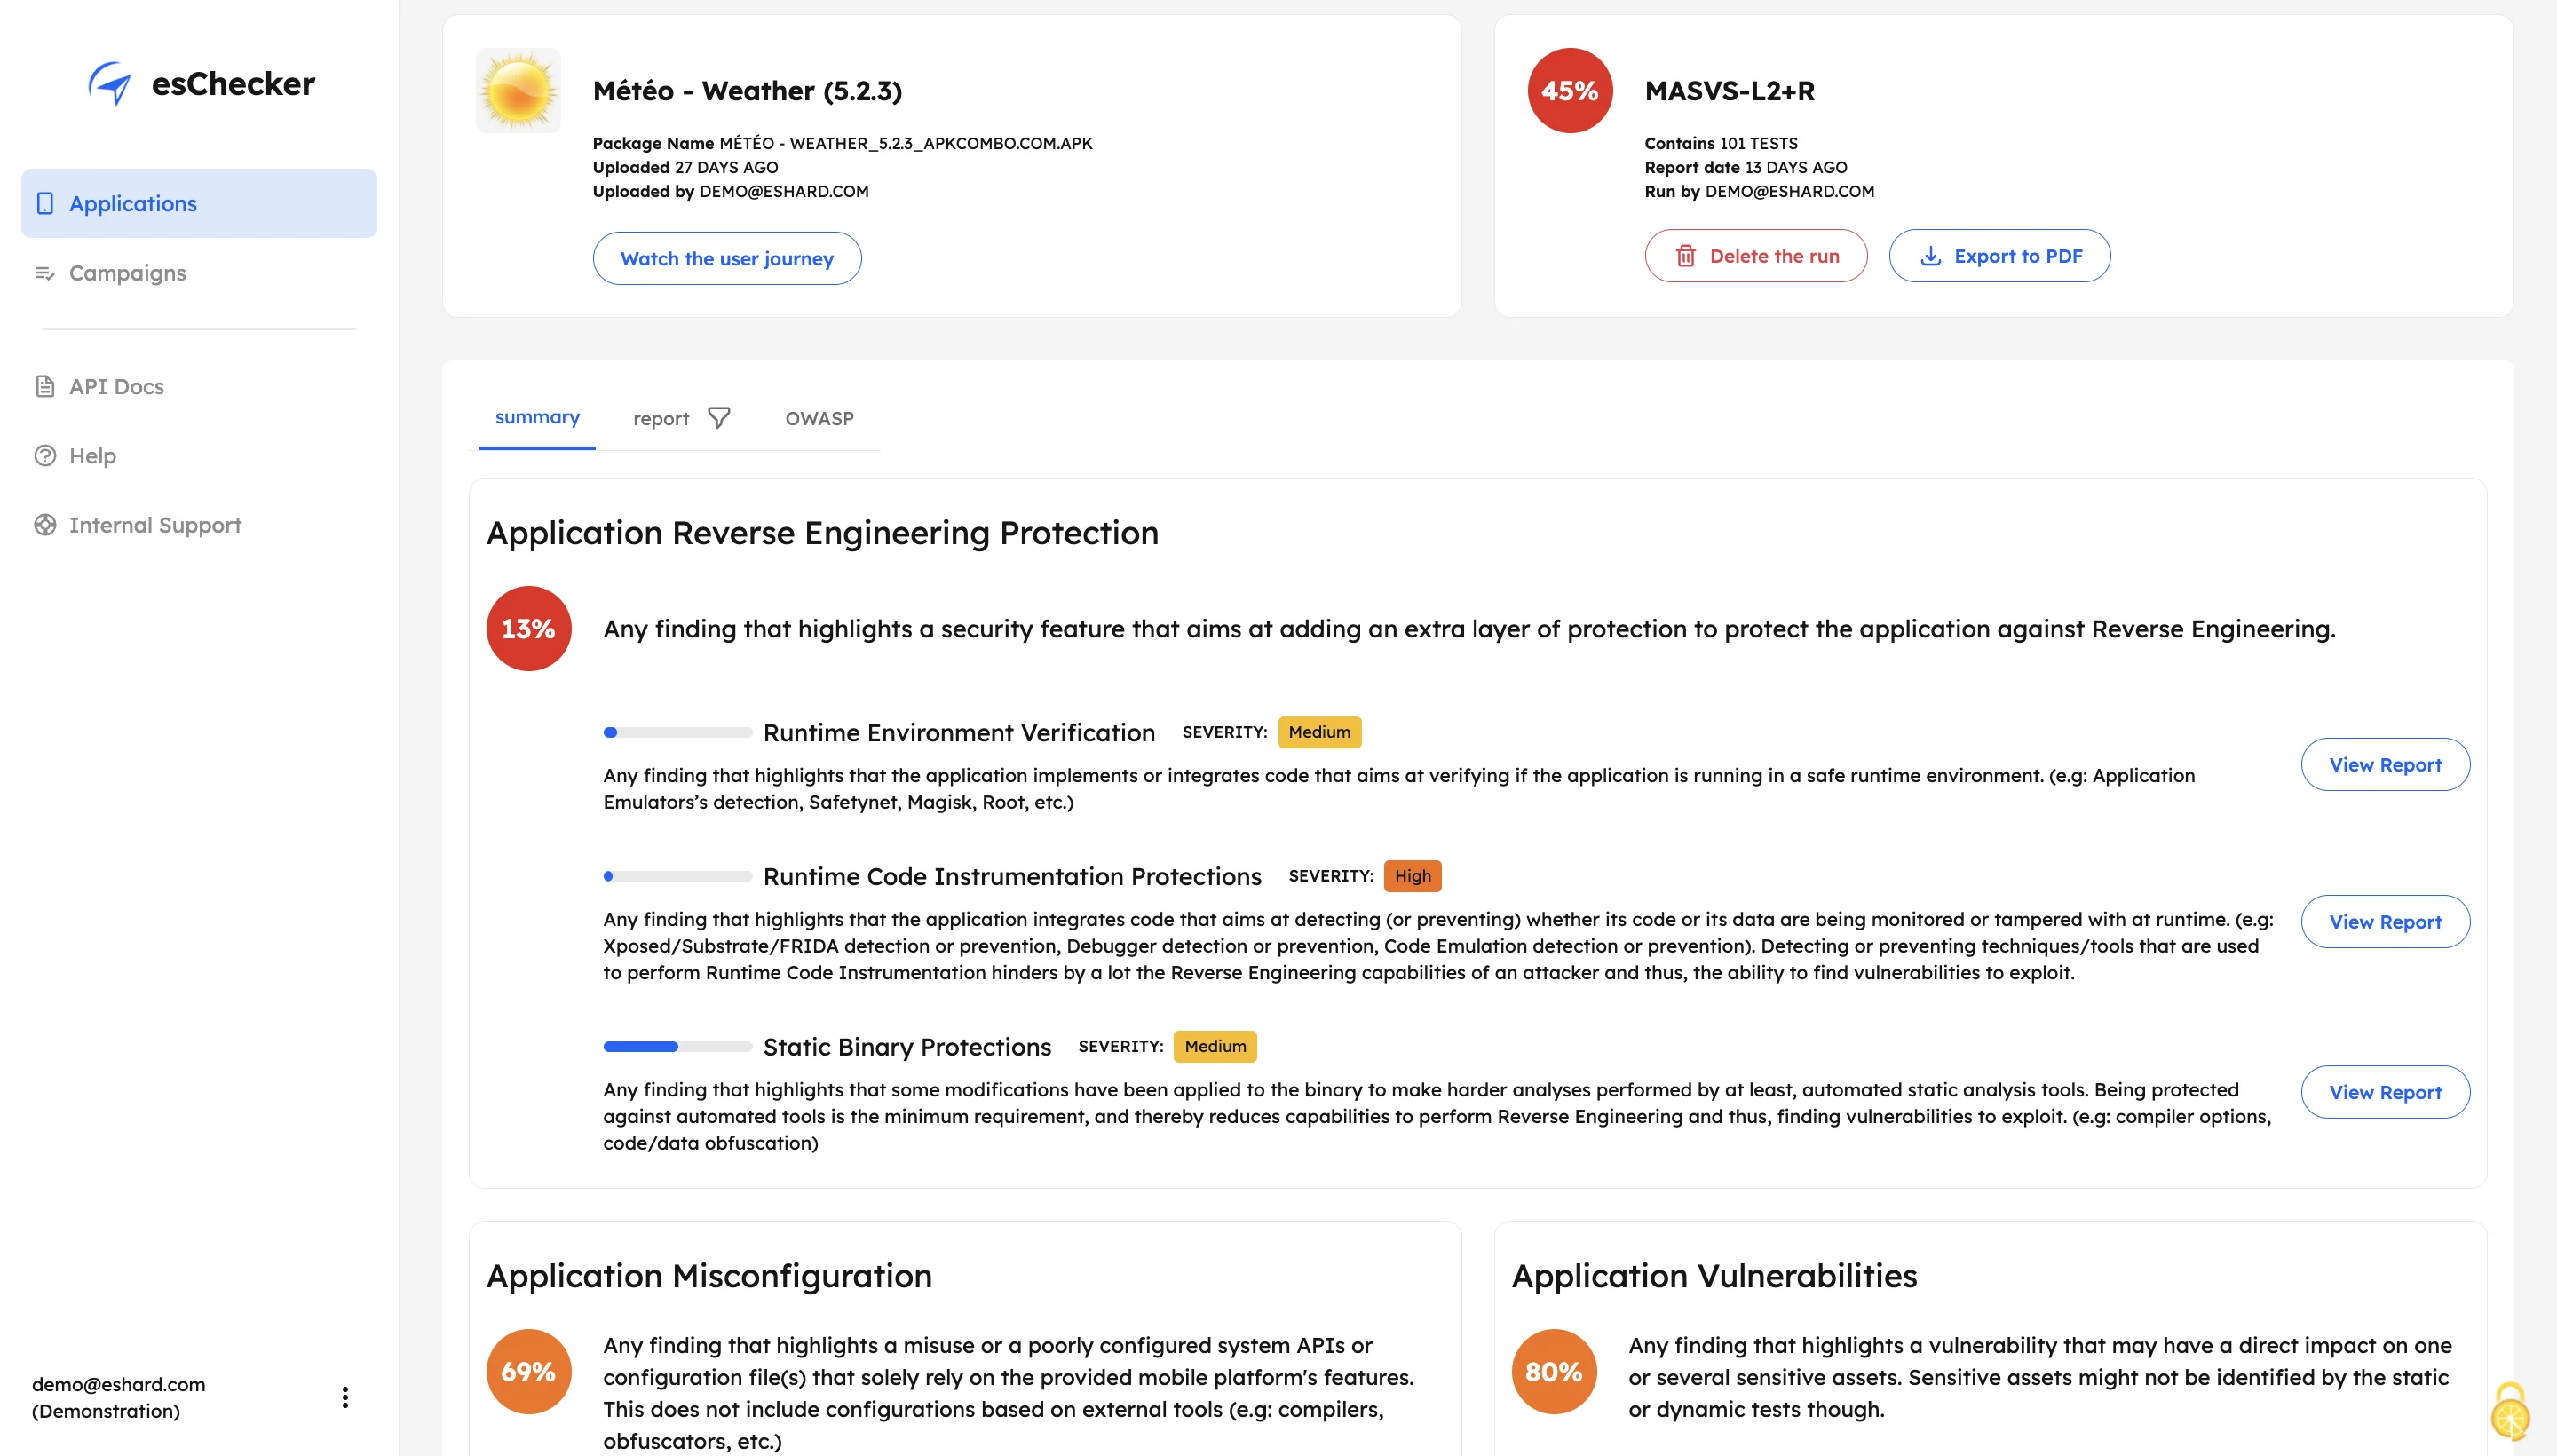Open the yellow lock icon at bottom right
The image size is (2557, 1456).
(2509, 1412)
